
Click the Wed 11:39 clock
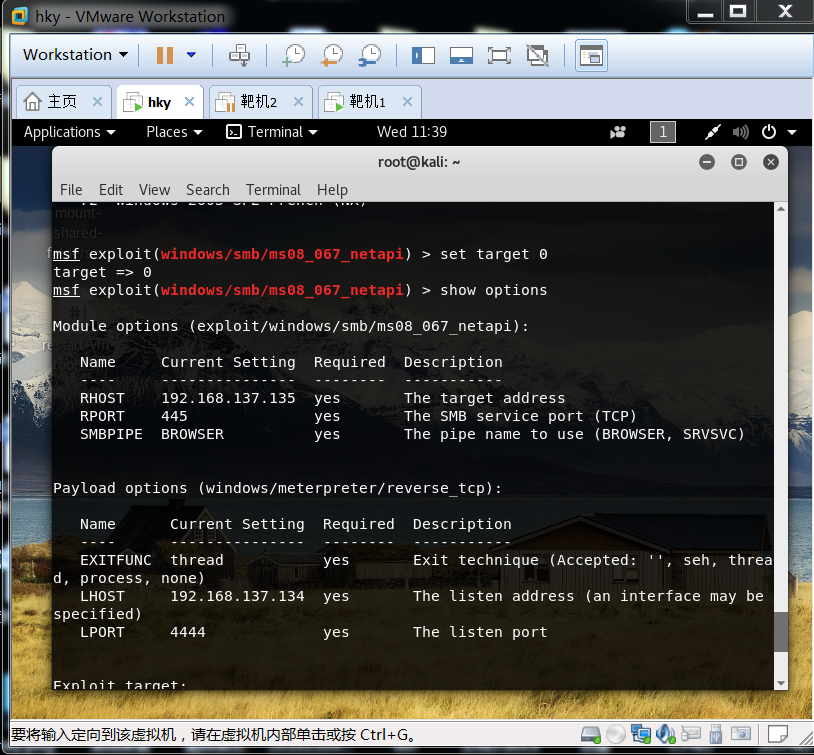click(x=412, y=132)
